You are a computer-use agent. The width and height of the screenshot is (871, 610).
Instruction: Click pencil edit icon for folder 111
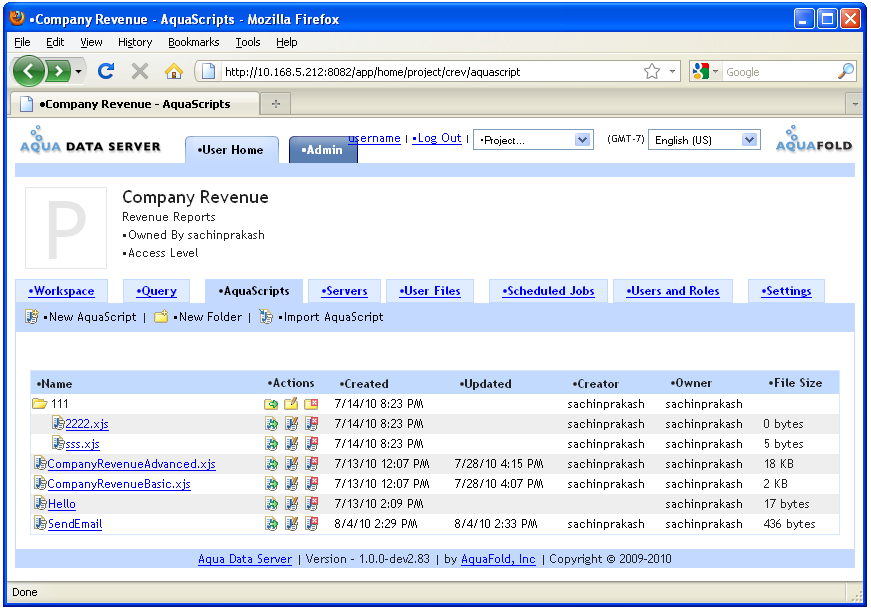coord(291,404)
